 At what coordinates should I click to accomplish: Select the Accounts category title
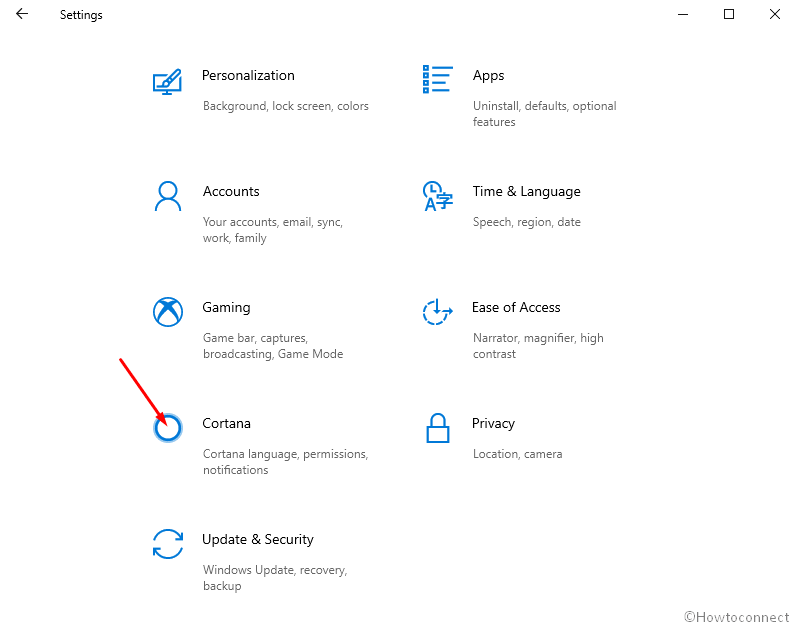click(x=231, y=192)
